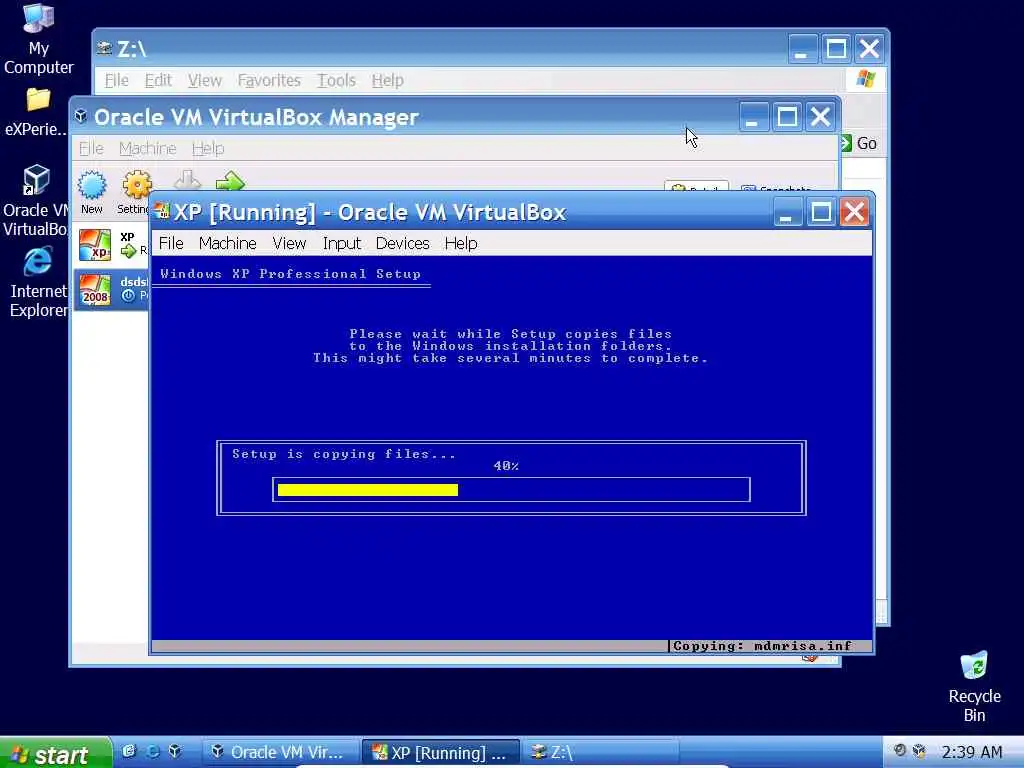Image resolution: width=1024 pixels, height=768 pixels.
Task: Select the XP virtual machine entry
Action: pos(111,245)
